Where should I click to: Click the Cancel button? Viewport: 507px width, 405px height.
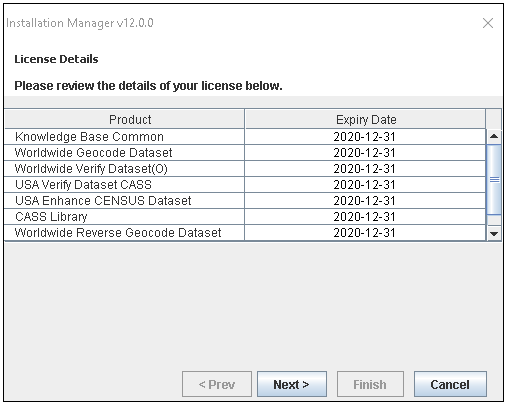point(450,384)
